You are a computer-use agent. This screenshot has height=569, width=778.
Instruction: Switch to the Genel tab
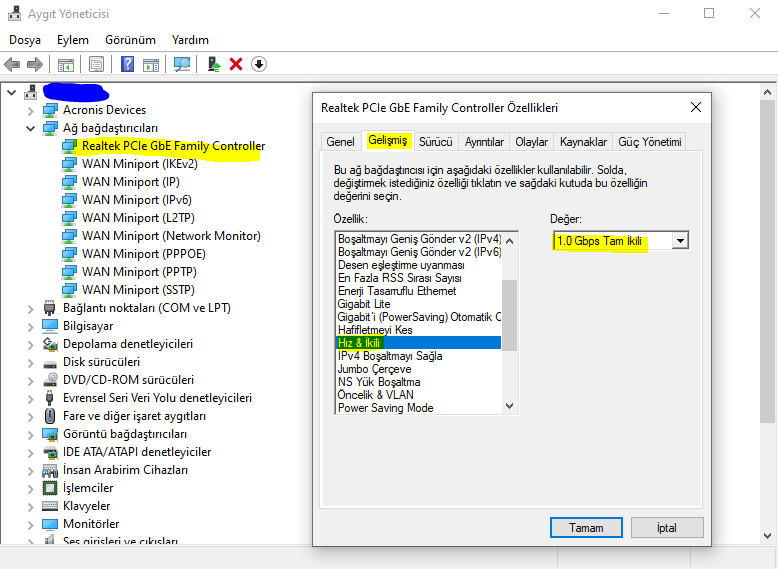tap(340, 142)
